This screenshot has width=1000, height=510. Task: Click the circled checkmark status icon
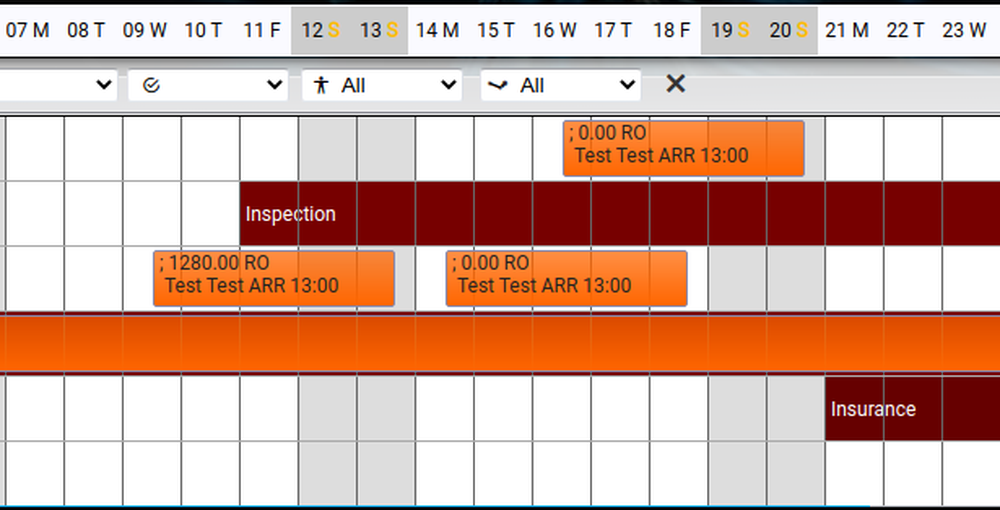(151, 85)
